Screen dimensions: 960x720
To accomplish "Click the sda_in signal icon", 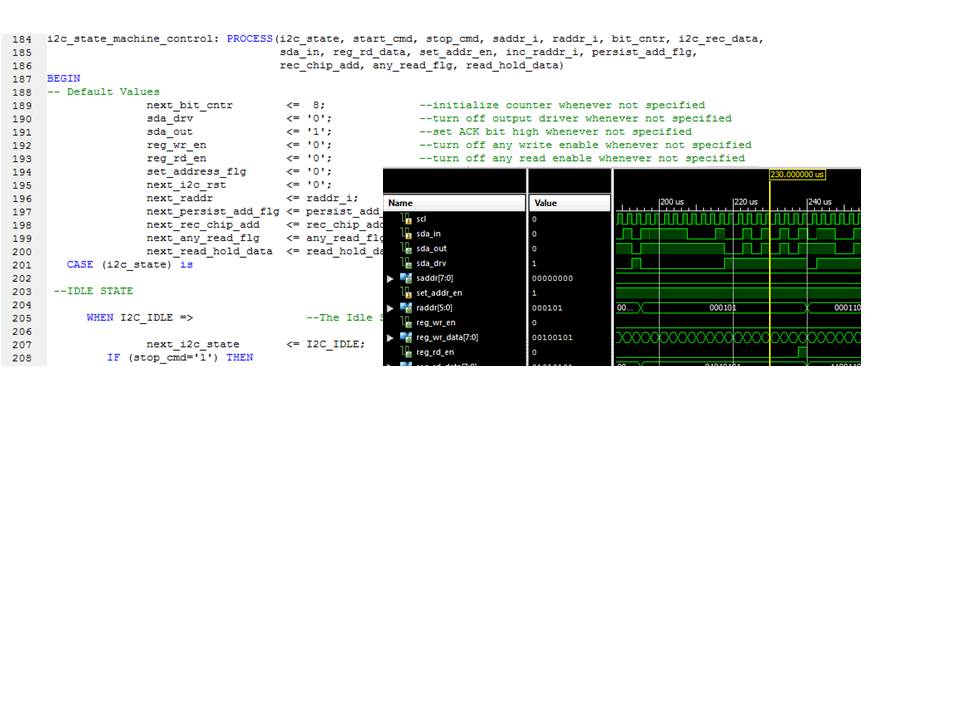I will click(406, 233).
